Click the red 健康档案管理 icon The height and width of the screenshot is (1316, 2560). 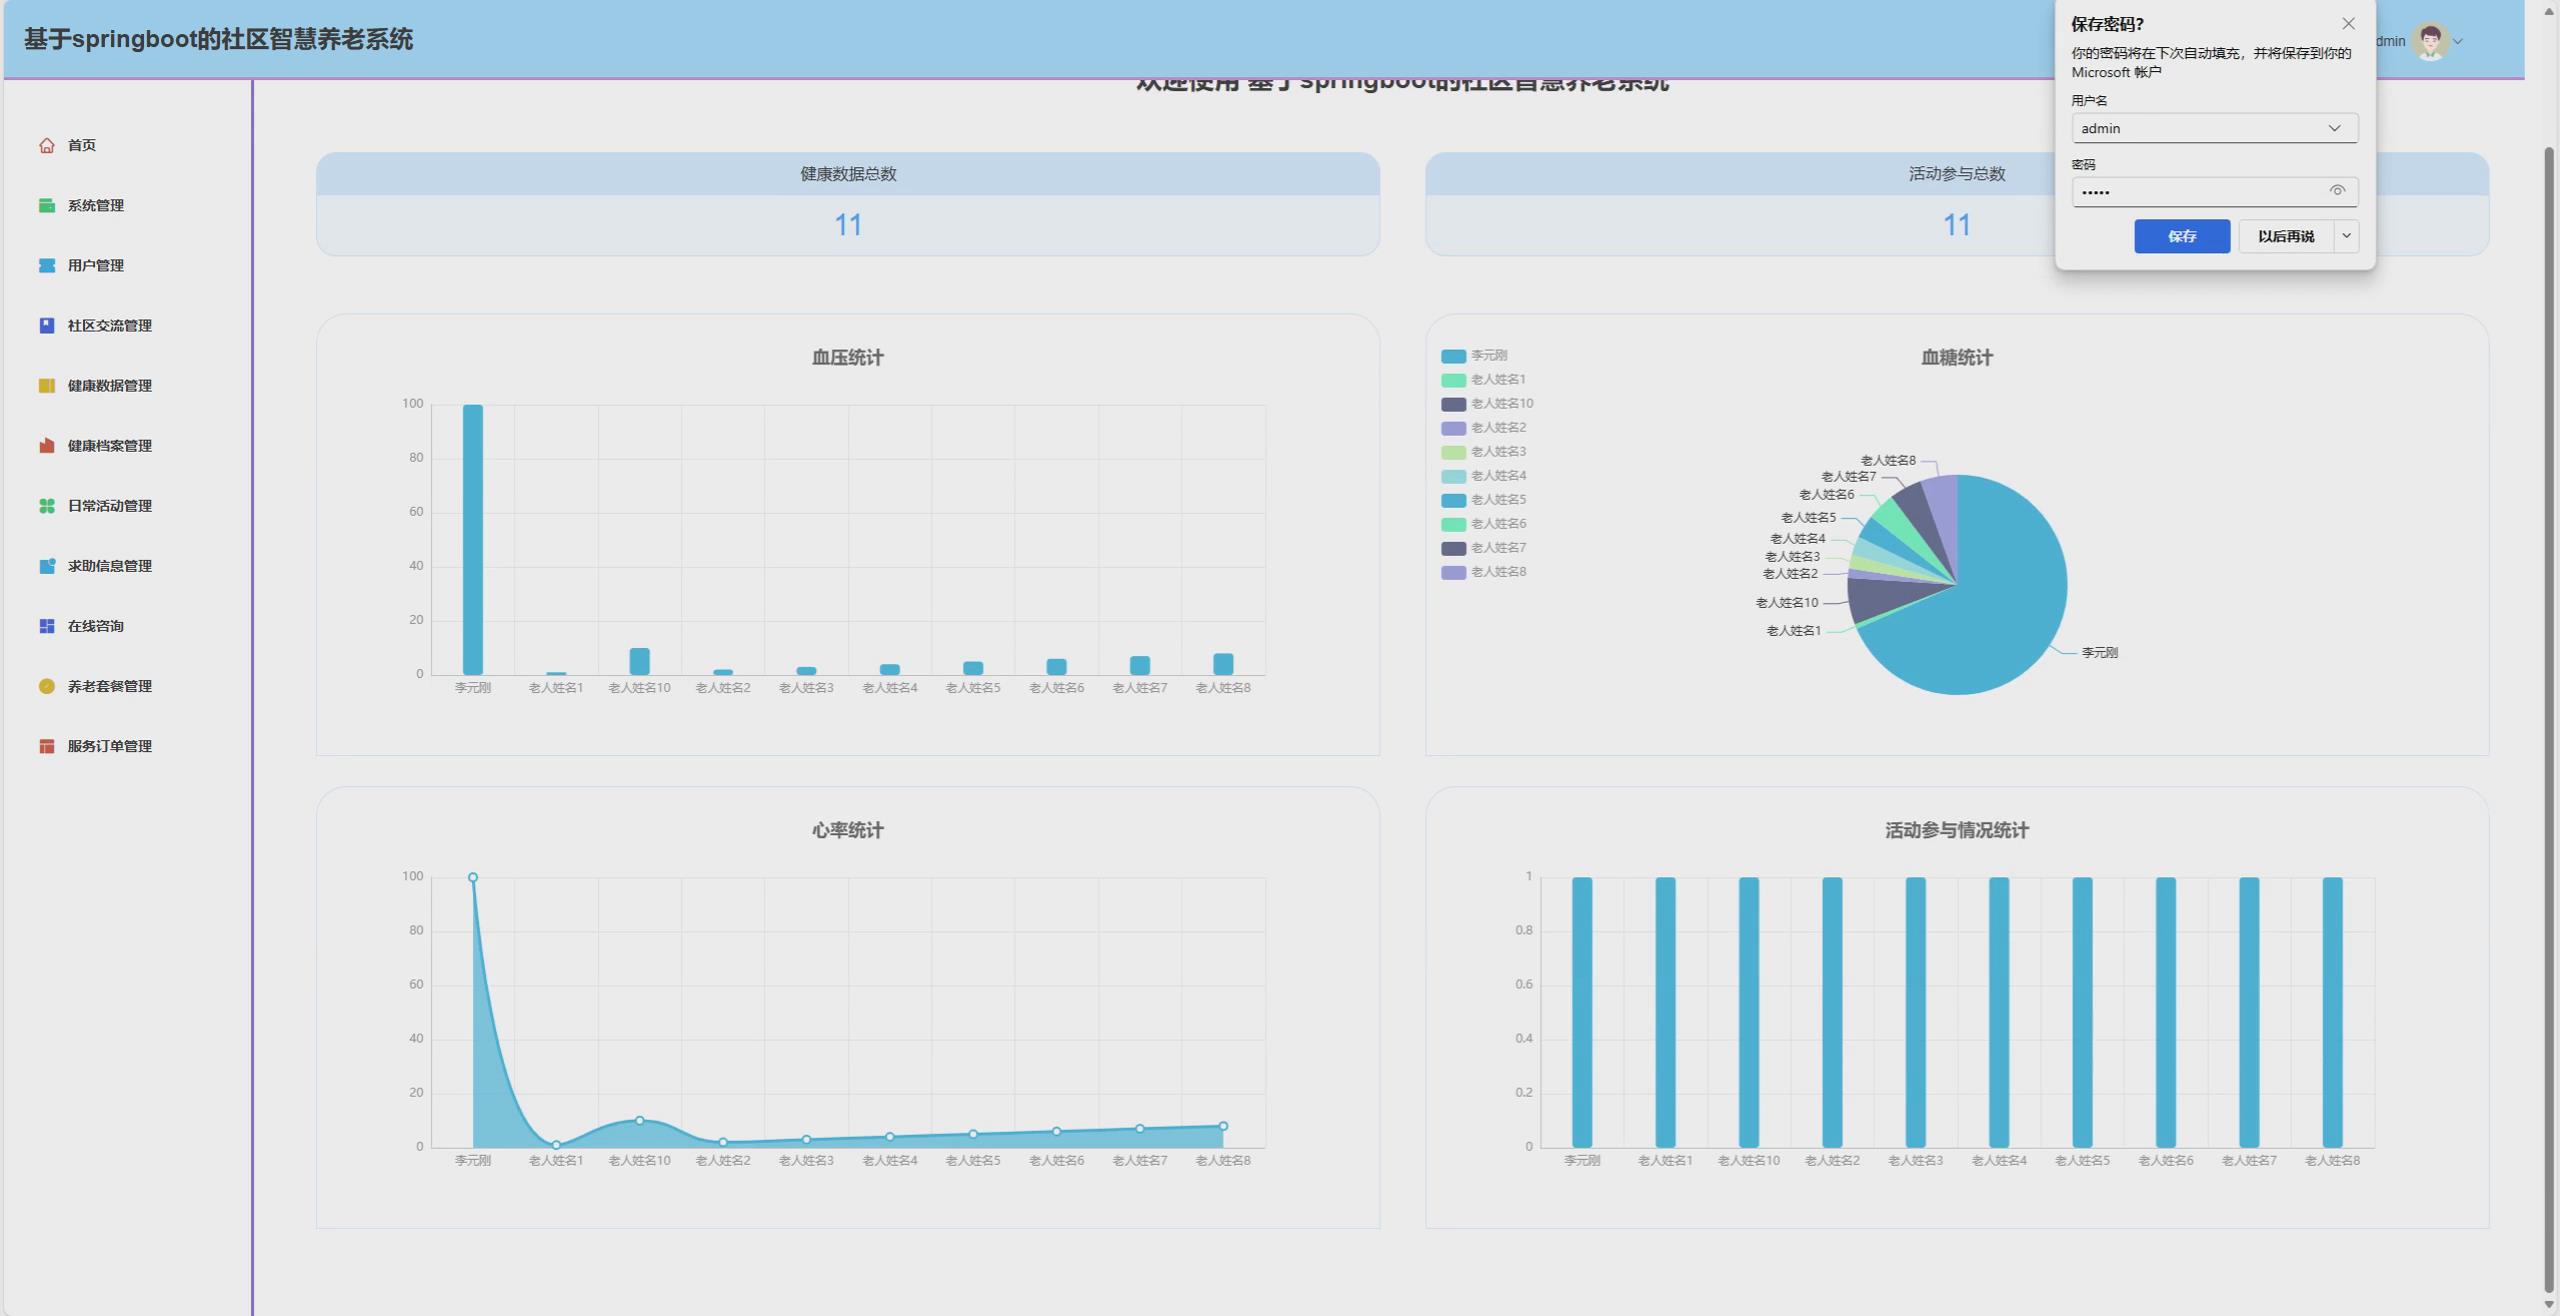click(46, 446)
